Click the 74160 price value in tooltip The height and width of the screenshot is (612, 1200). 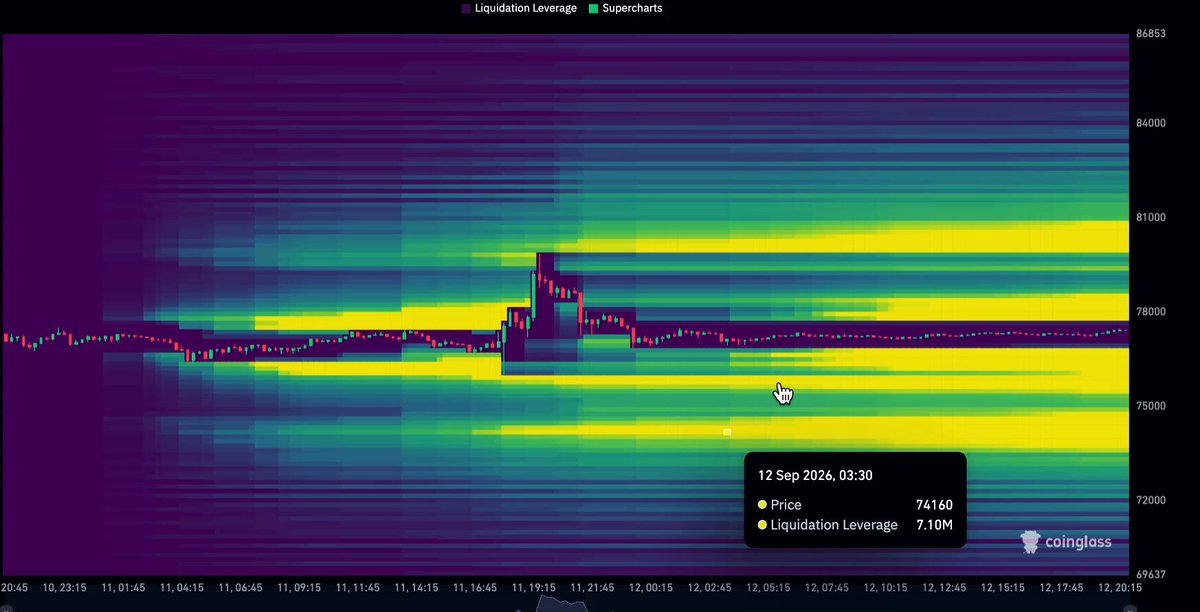(x=934, y=505)
